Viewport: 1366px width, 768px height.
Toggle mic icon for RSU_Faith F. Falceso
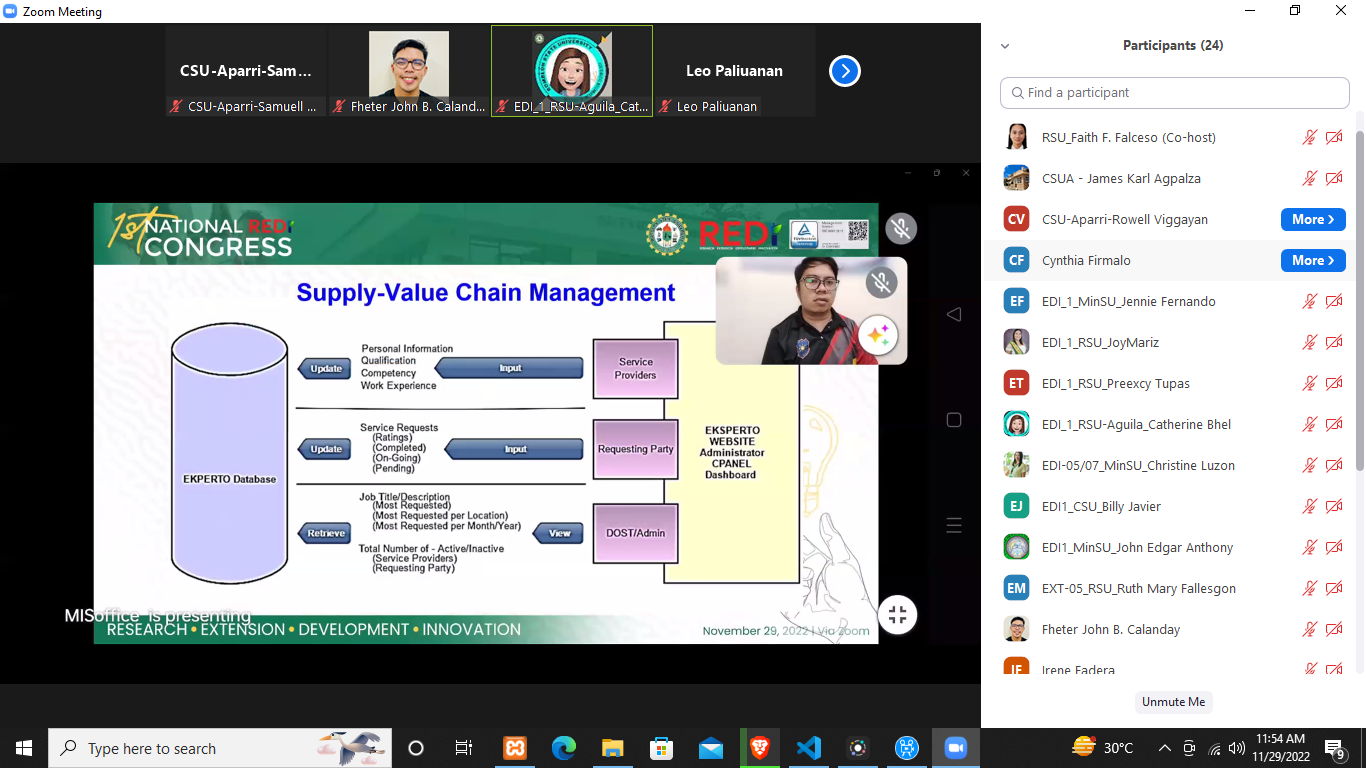[x=1310, y=138]
